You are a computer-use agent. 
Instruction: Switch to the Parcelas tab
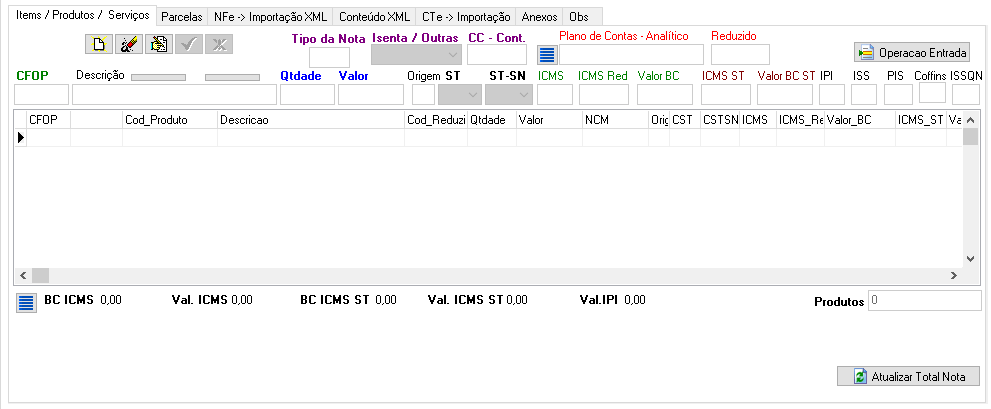[181, 17]
